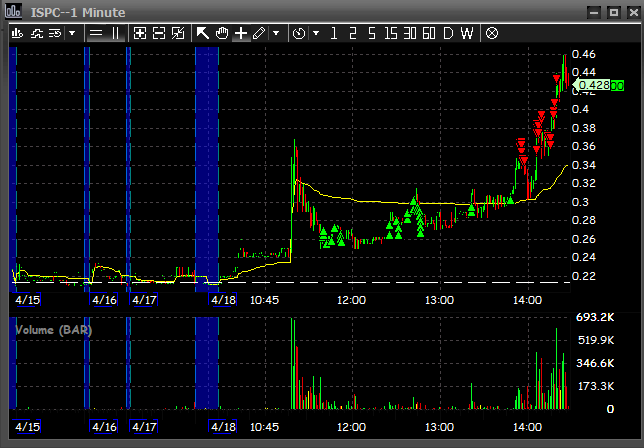644x448 pixels.
Task: Click the ISPC--1 Minute window title
Action: coord(78,12)
